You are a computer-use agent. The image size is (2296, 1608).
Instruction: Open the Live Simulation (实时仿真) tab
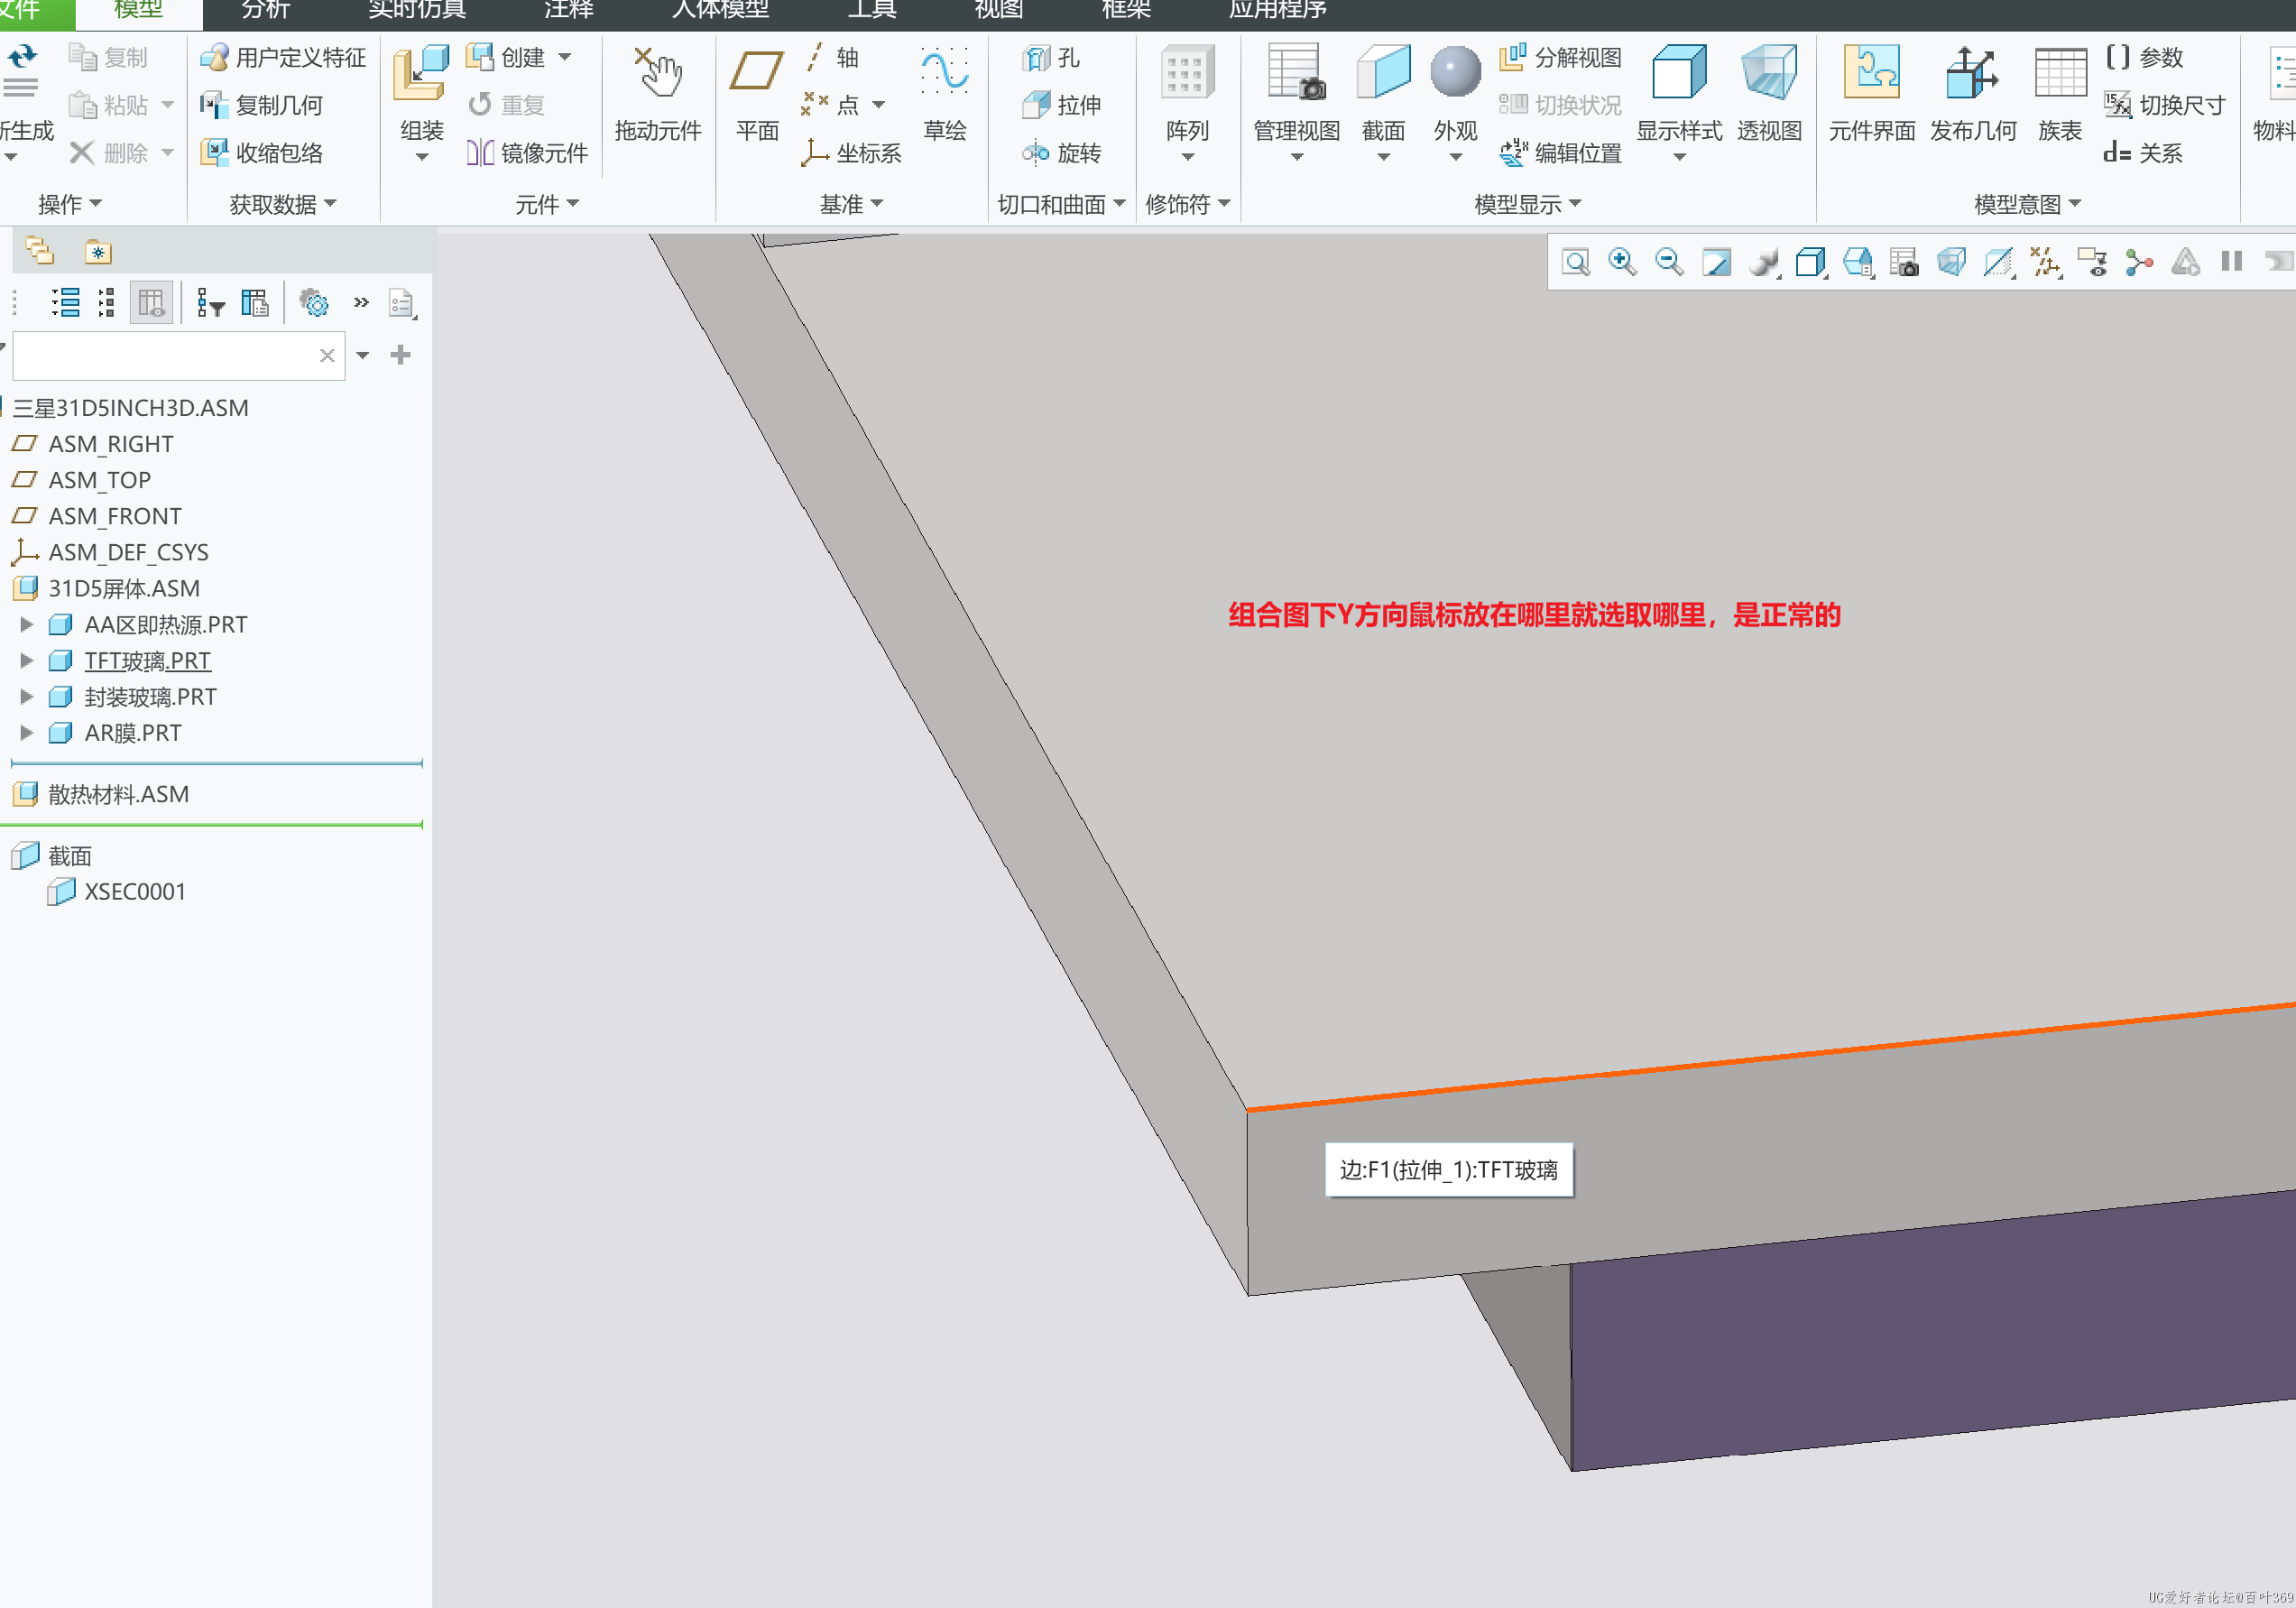click(417, 11)
